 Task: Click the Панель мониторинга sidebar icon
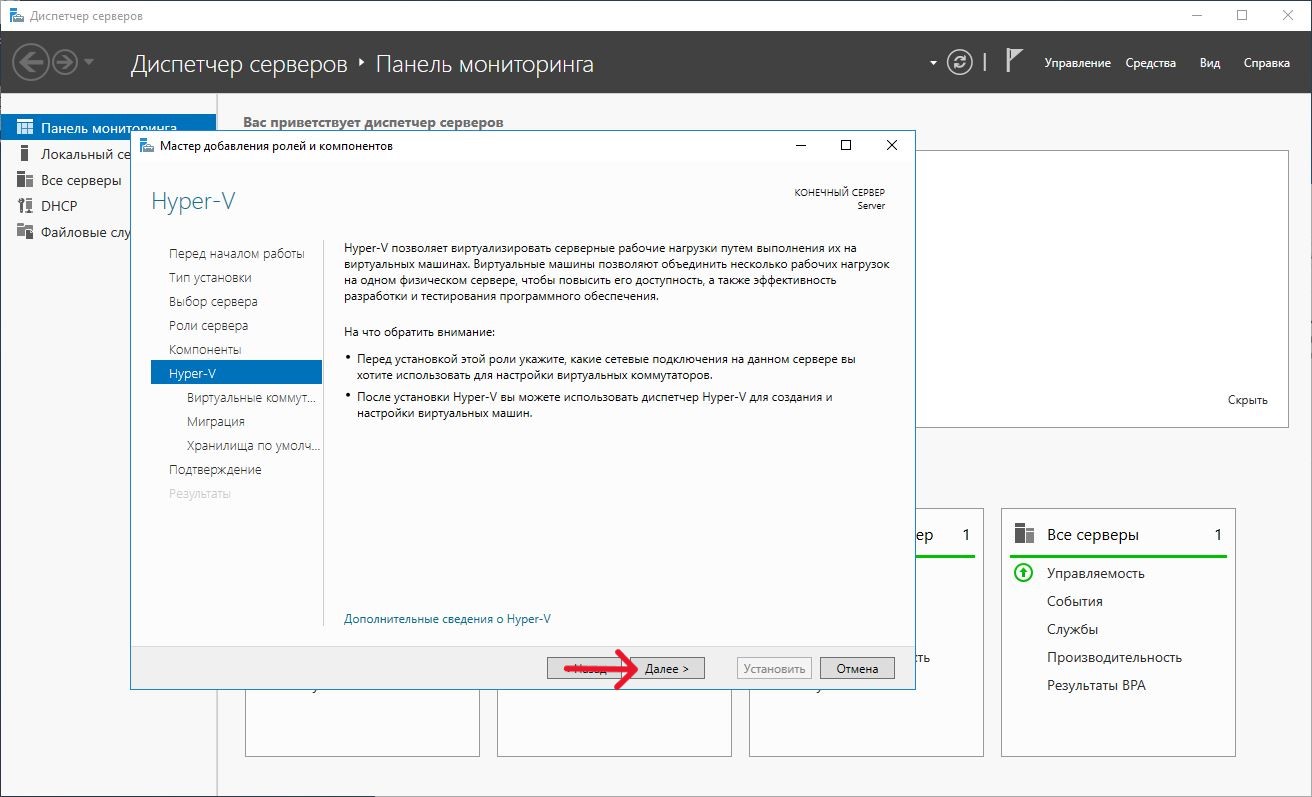tap(25, 128)
